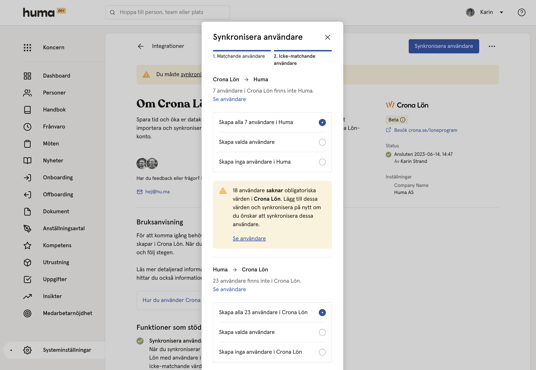Open Dashboard icon in sidebar
This screenshot has height=370, width=536.
[27, 76]
